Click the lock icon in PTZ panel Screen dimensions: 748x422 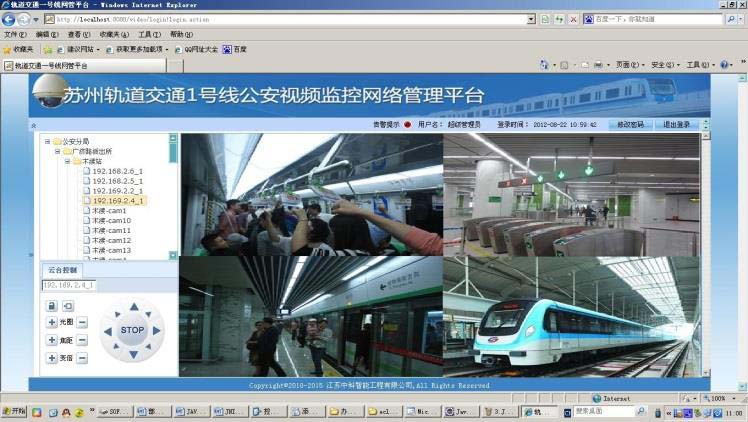click(x=52, y=306)
